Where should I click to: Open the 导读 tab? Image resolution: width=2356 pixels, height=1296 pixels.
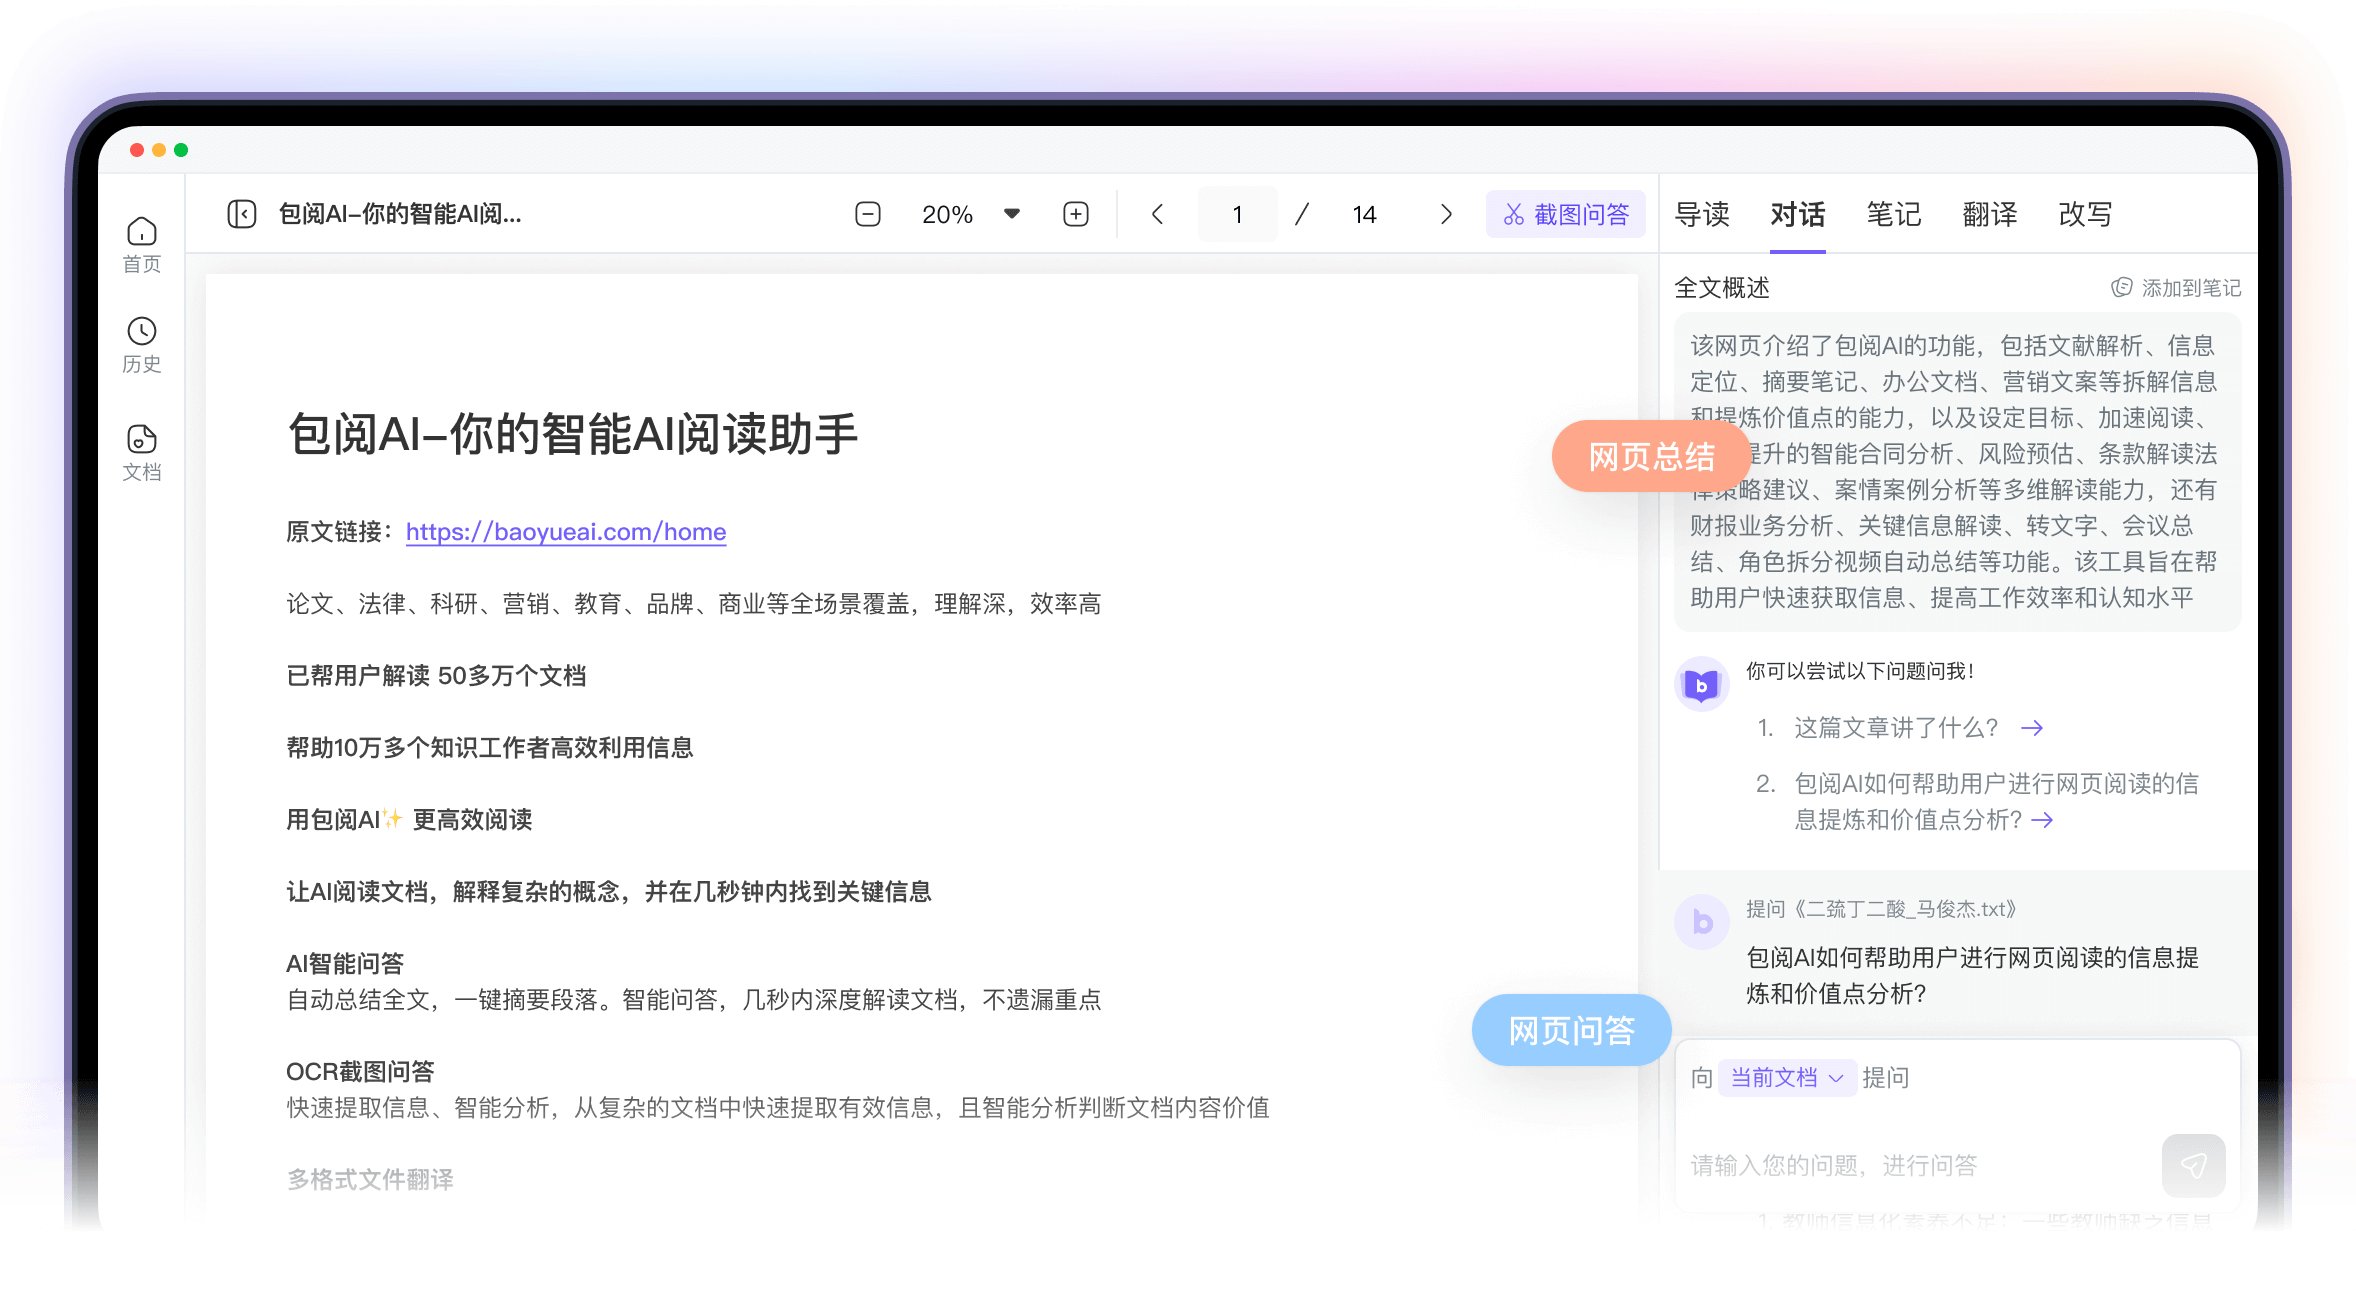1703,214
